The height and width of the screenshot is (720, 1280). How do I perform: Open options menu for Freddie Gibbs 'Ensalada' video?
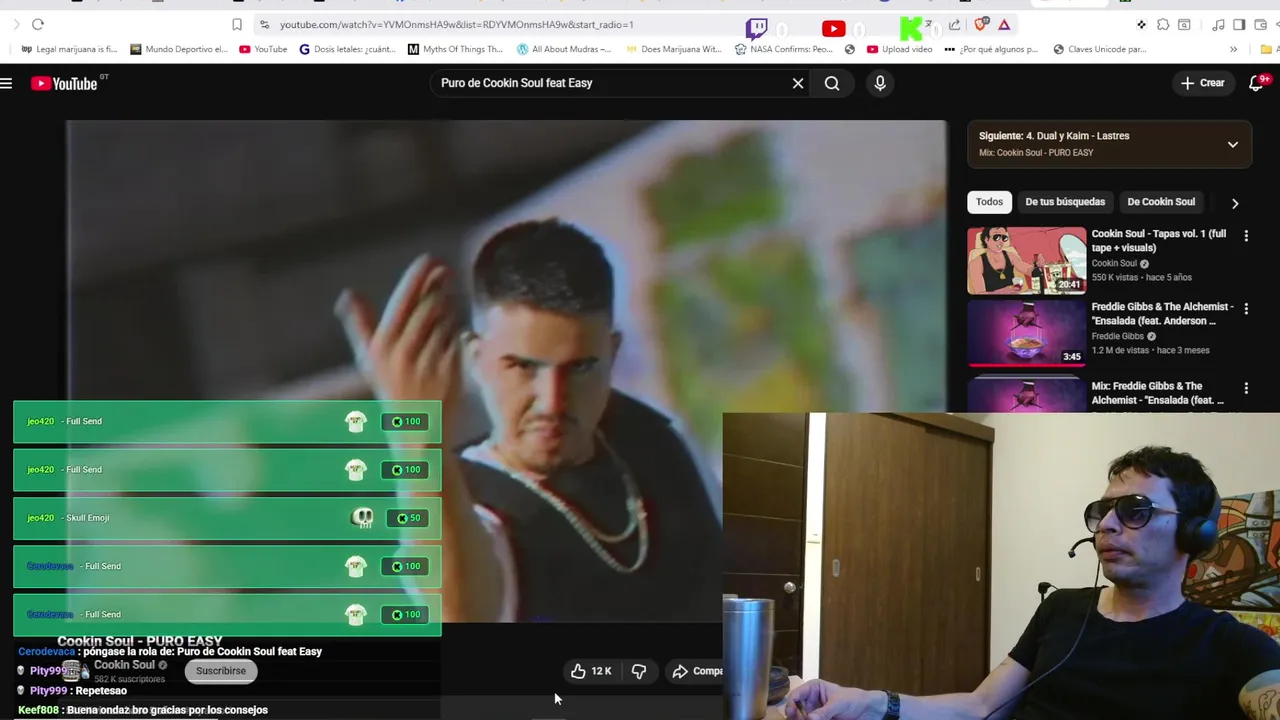[x=1246, y=309]
